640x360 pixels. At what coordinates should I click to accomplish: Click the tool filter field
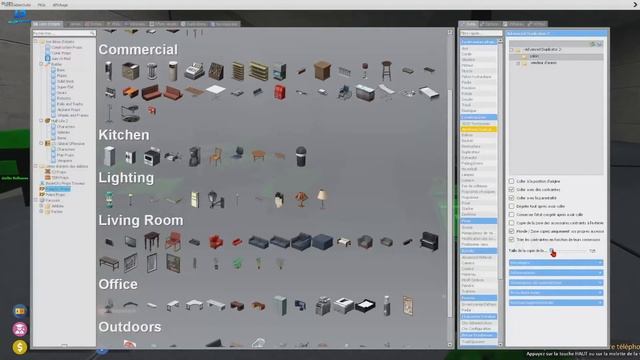pos(481,33)
